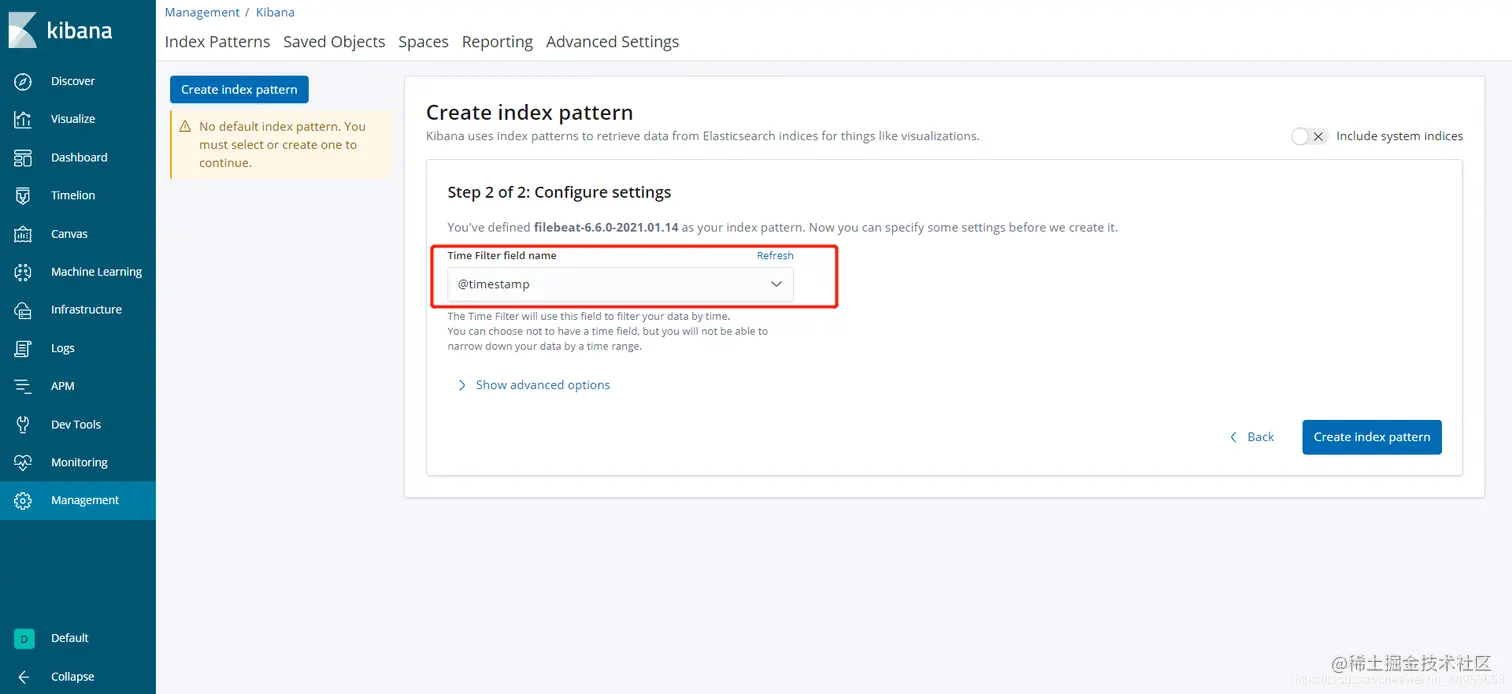The width and height of the screenshot is (1512, 694).
Task: Toggle Include system indices switch
Action: [1309, 136]
